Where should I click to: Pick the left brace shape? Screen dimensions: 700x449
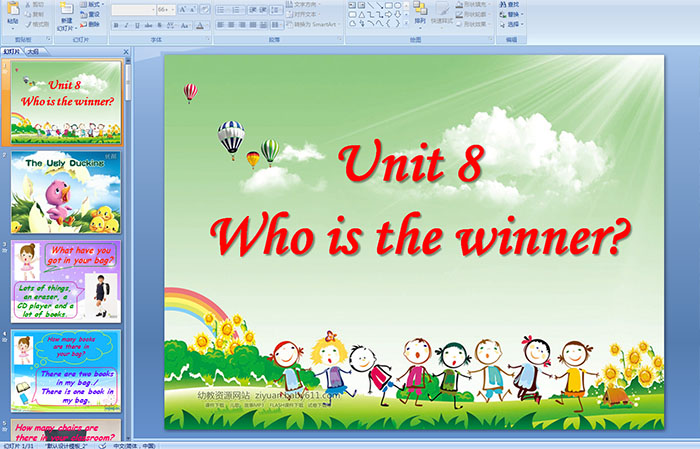(x=388, y=24)
